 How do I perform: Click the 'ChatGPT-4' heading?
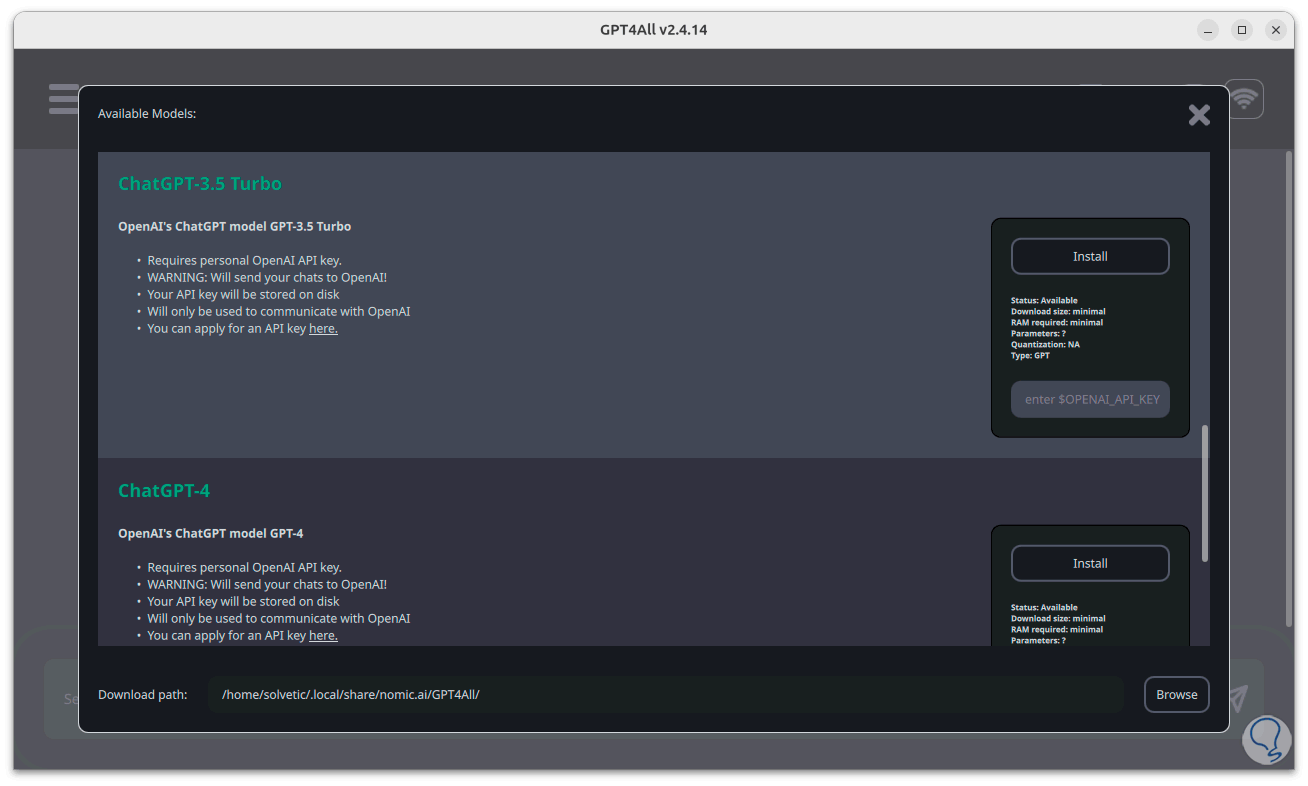164,491
